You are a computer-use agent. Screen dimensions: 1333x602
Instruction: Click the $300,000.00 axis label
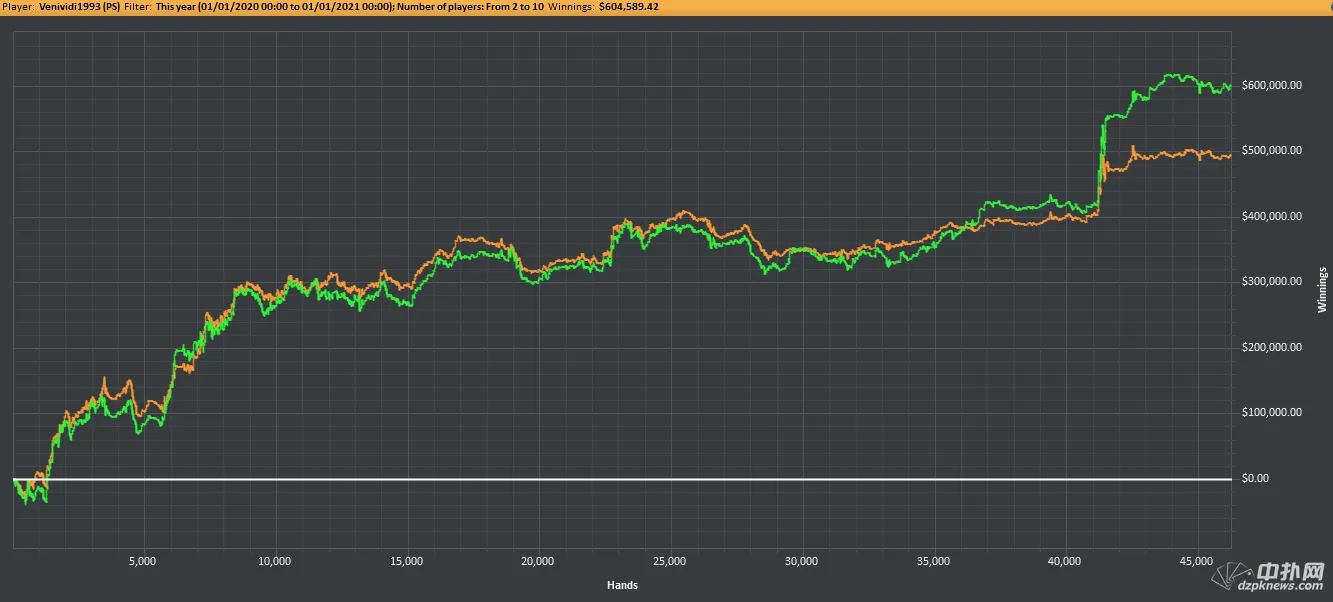[1271, 282]
